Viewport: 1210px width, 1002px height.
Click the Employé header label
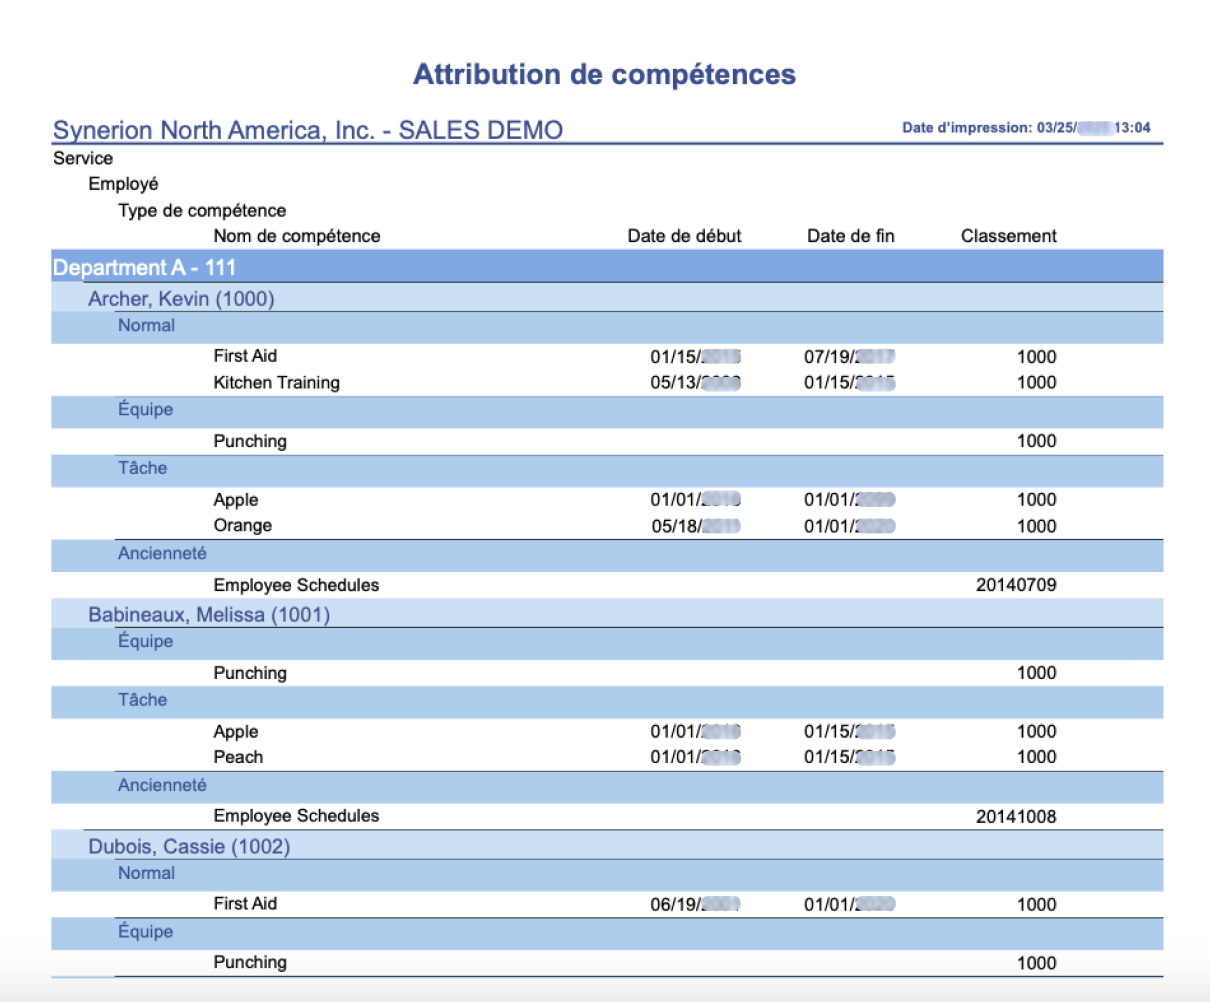point(123,184)
